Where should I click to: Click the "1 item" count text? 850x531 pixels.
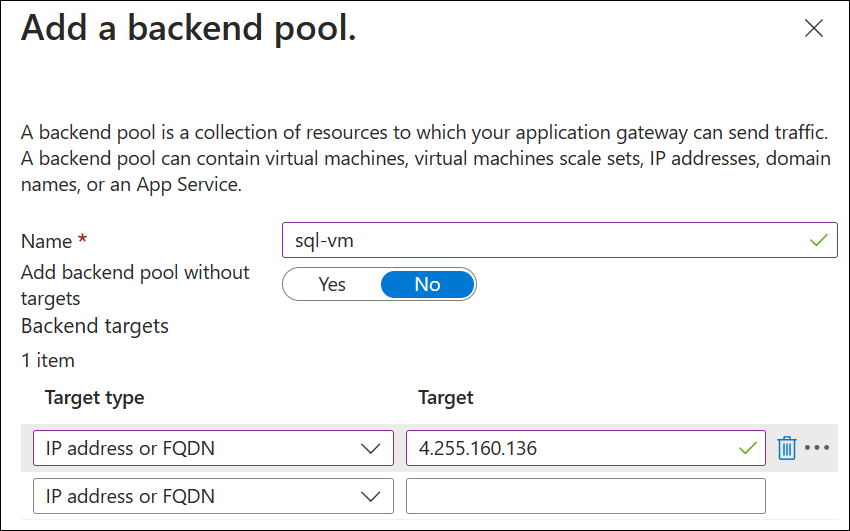pyautogui.click(x=48, y=360)
